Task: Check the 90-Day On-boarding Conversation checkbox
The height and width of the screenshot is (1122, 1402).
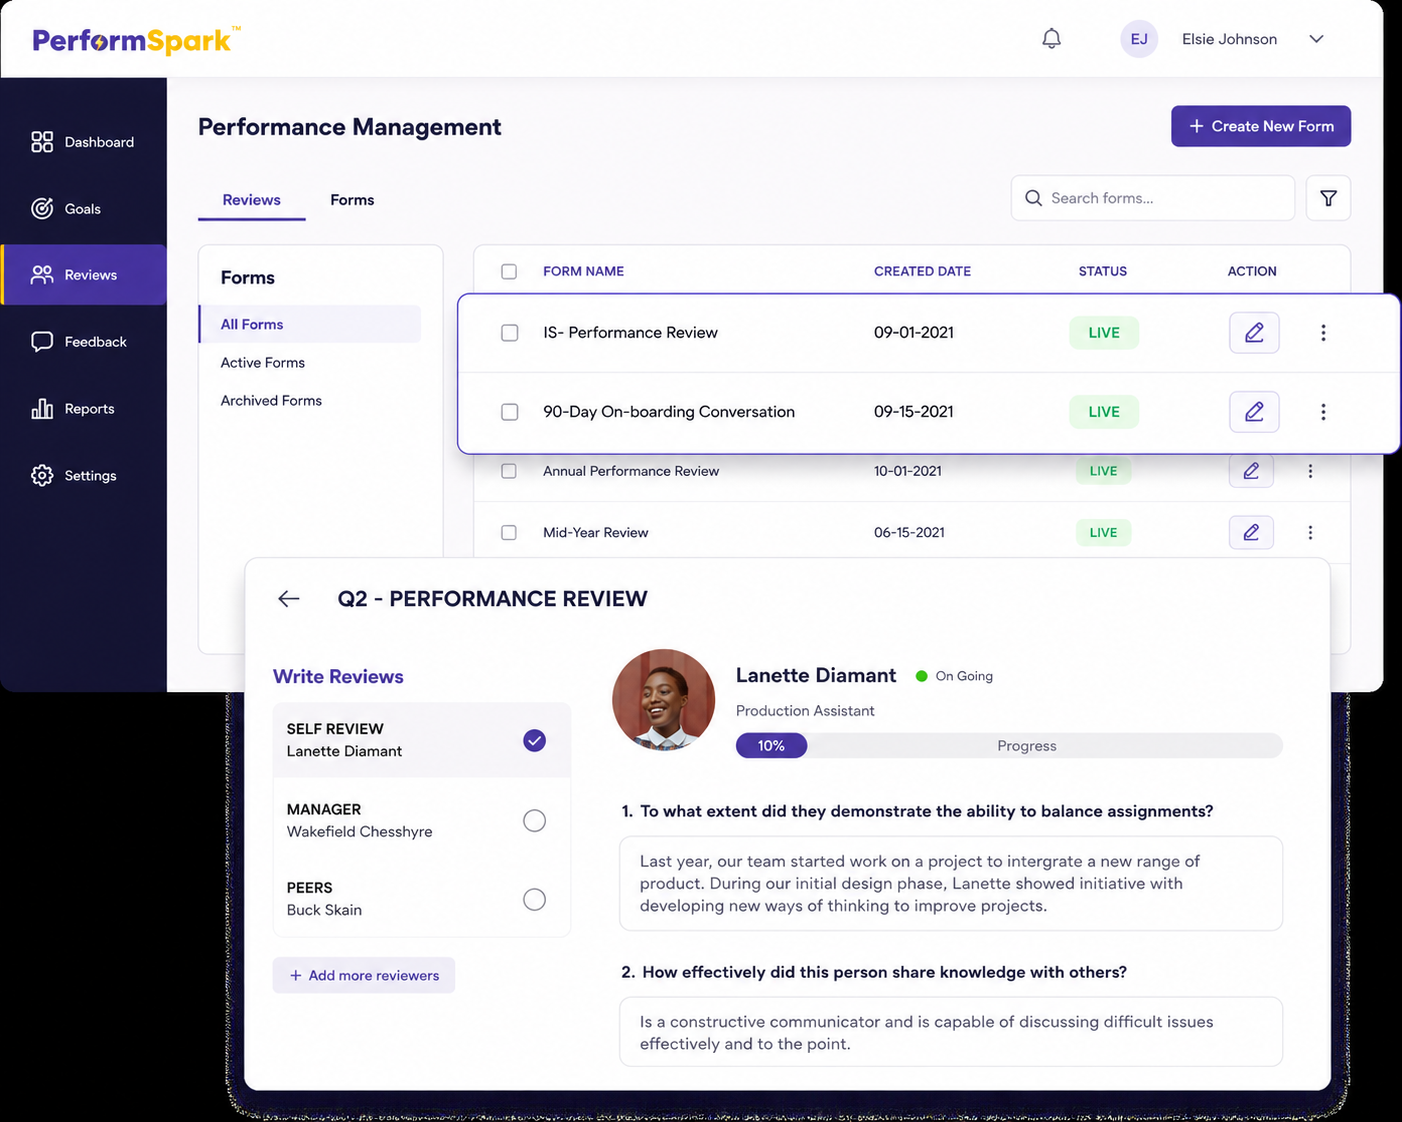Action: (x=510, y=412)
